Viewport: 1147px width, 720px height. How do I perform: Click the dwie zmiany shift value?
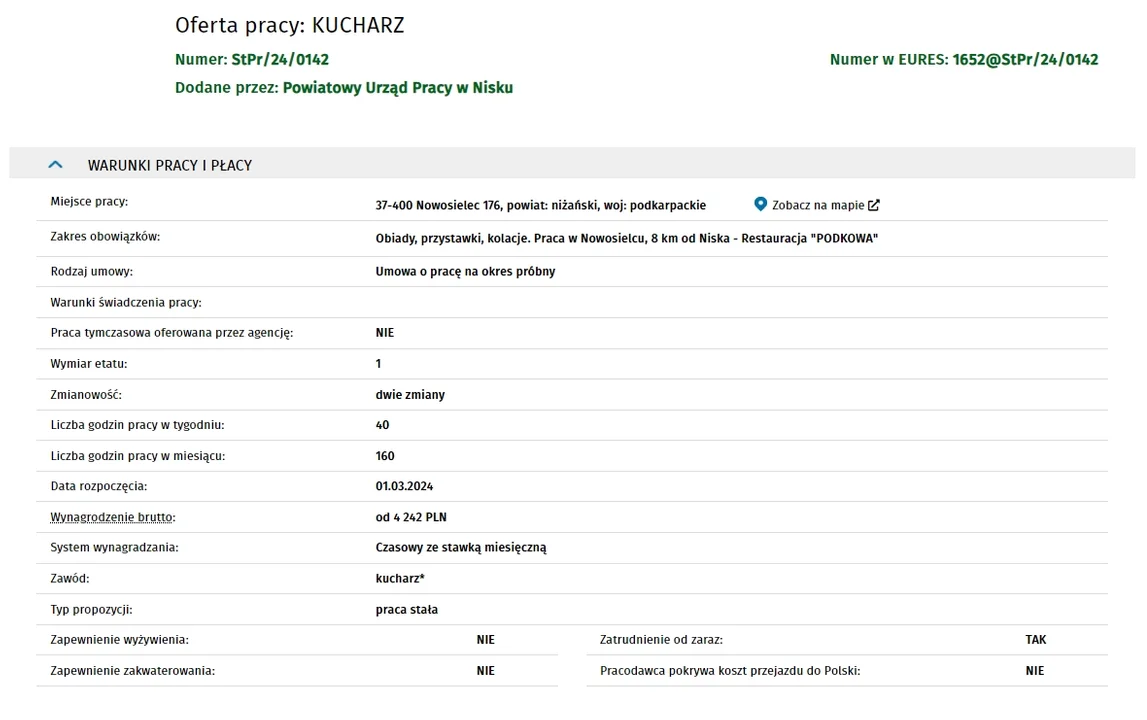(410, 395)
